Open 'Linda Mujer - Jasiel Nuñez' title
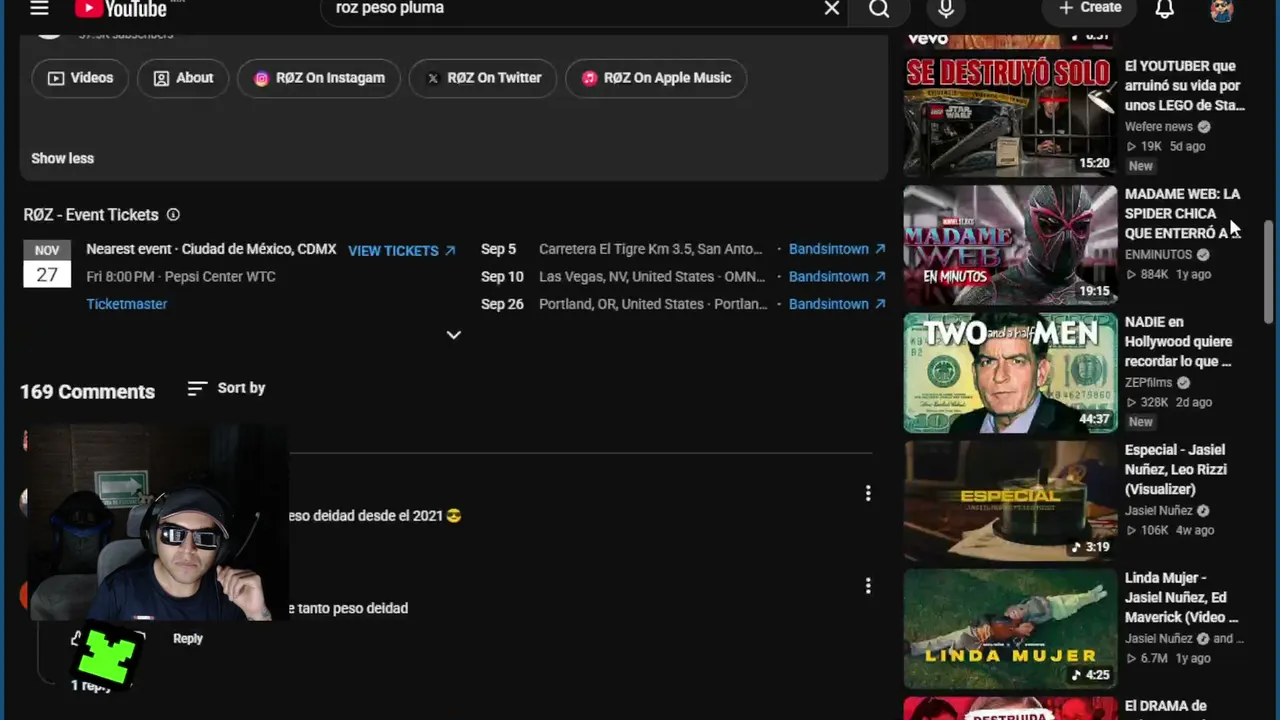The height and width of the screenshot is (720, 1280). 1182,598
